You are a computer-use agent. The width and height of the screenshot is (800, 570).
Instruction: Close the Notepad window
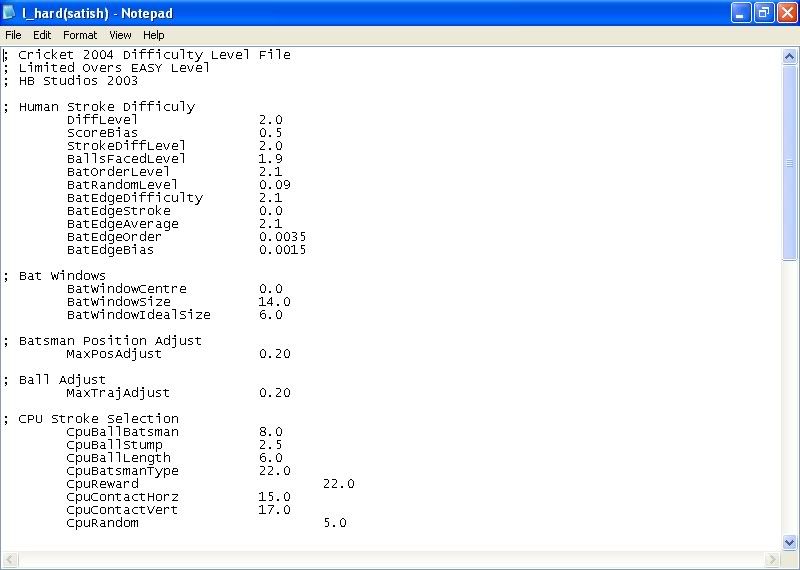pos(787,13)
